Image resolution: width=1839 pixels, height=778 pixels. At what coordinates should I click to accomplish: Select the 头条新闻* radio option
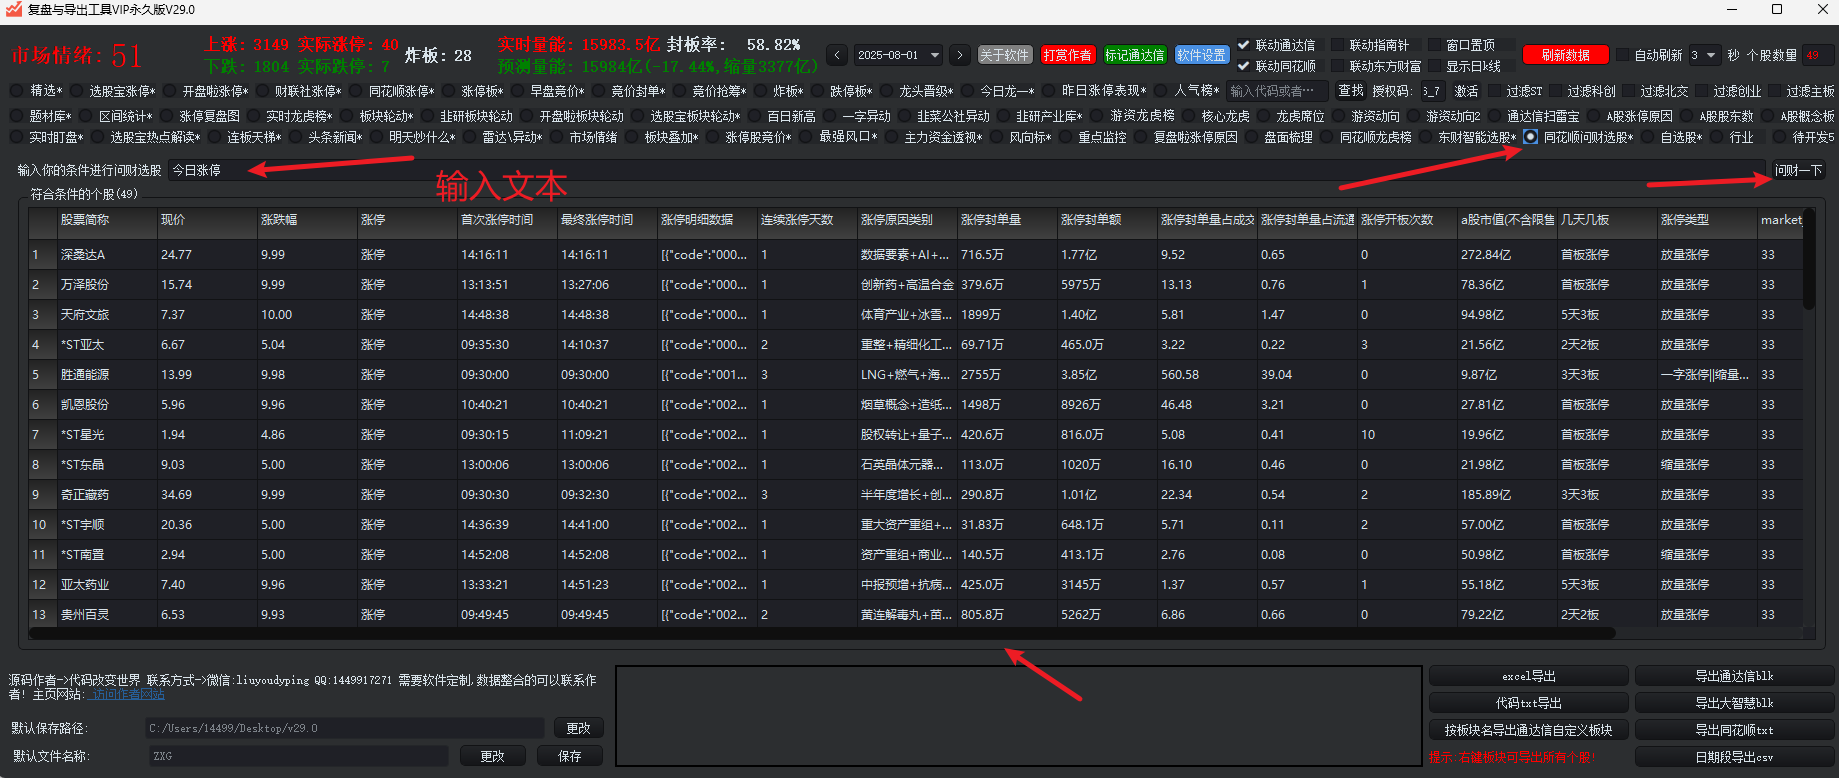coord(296,137)
